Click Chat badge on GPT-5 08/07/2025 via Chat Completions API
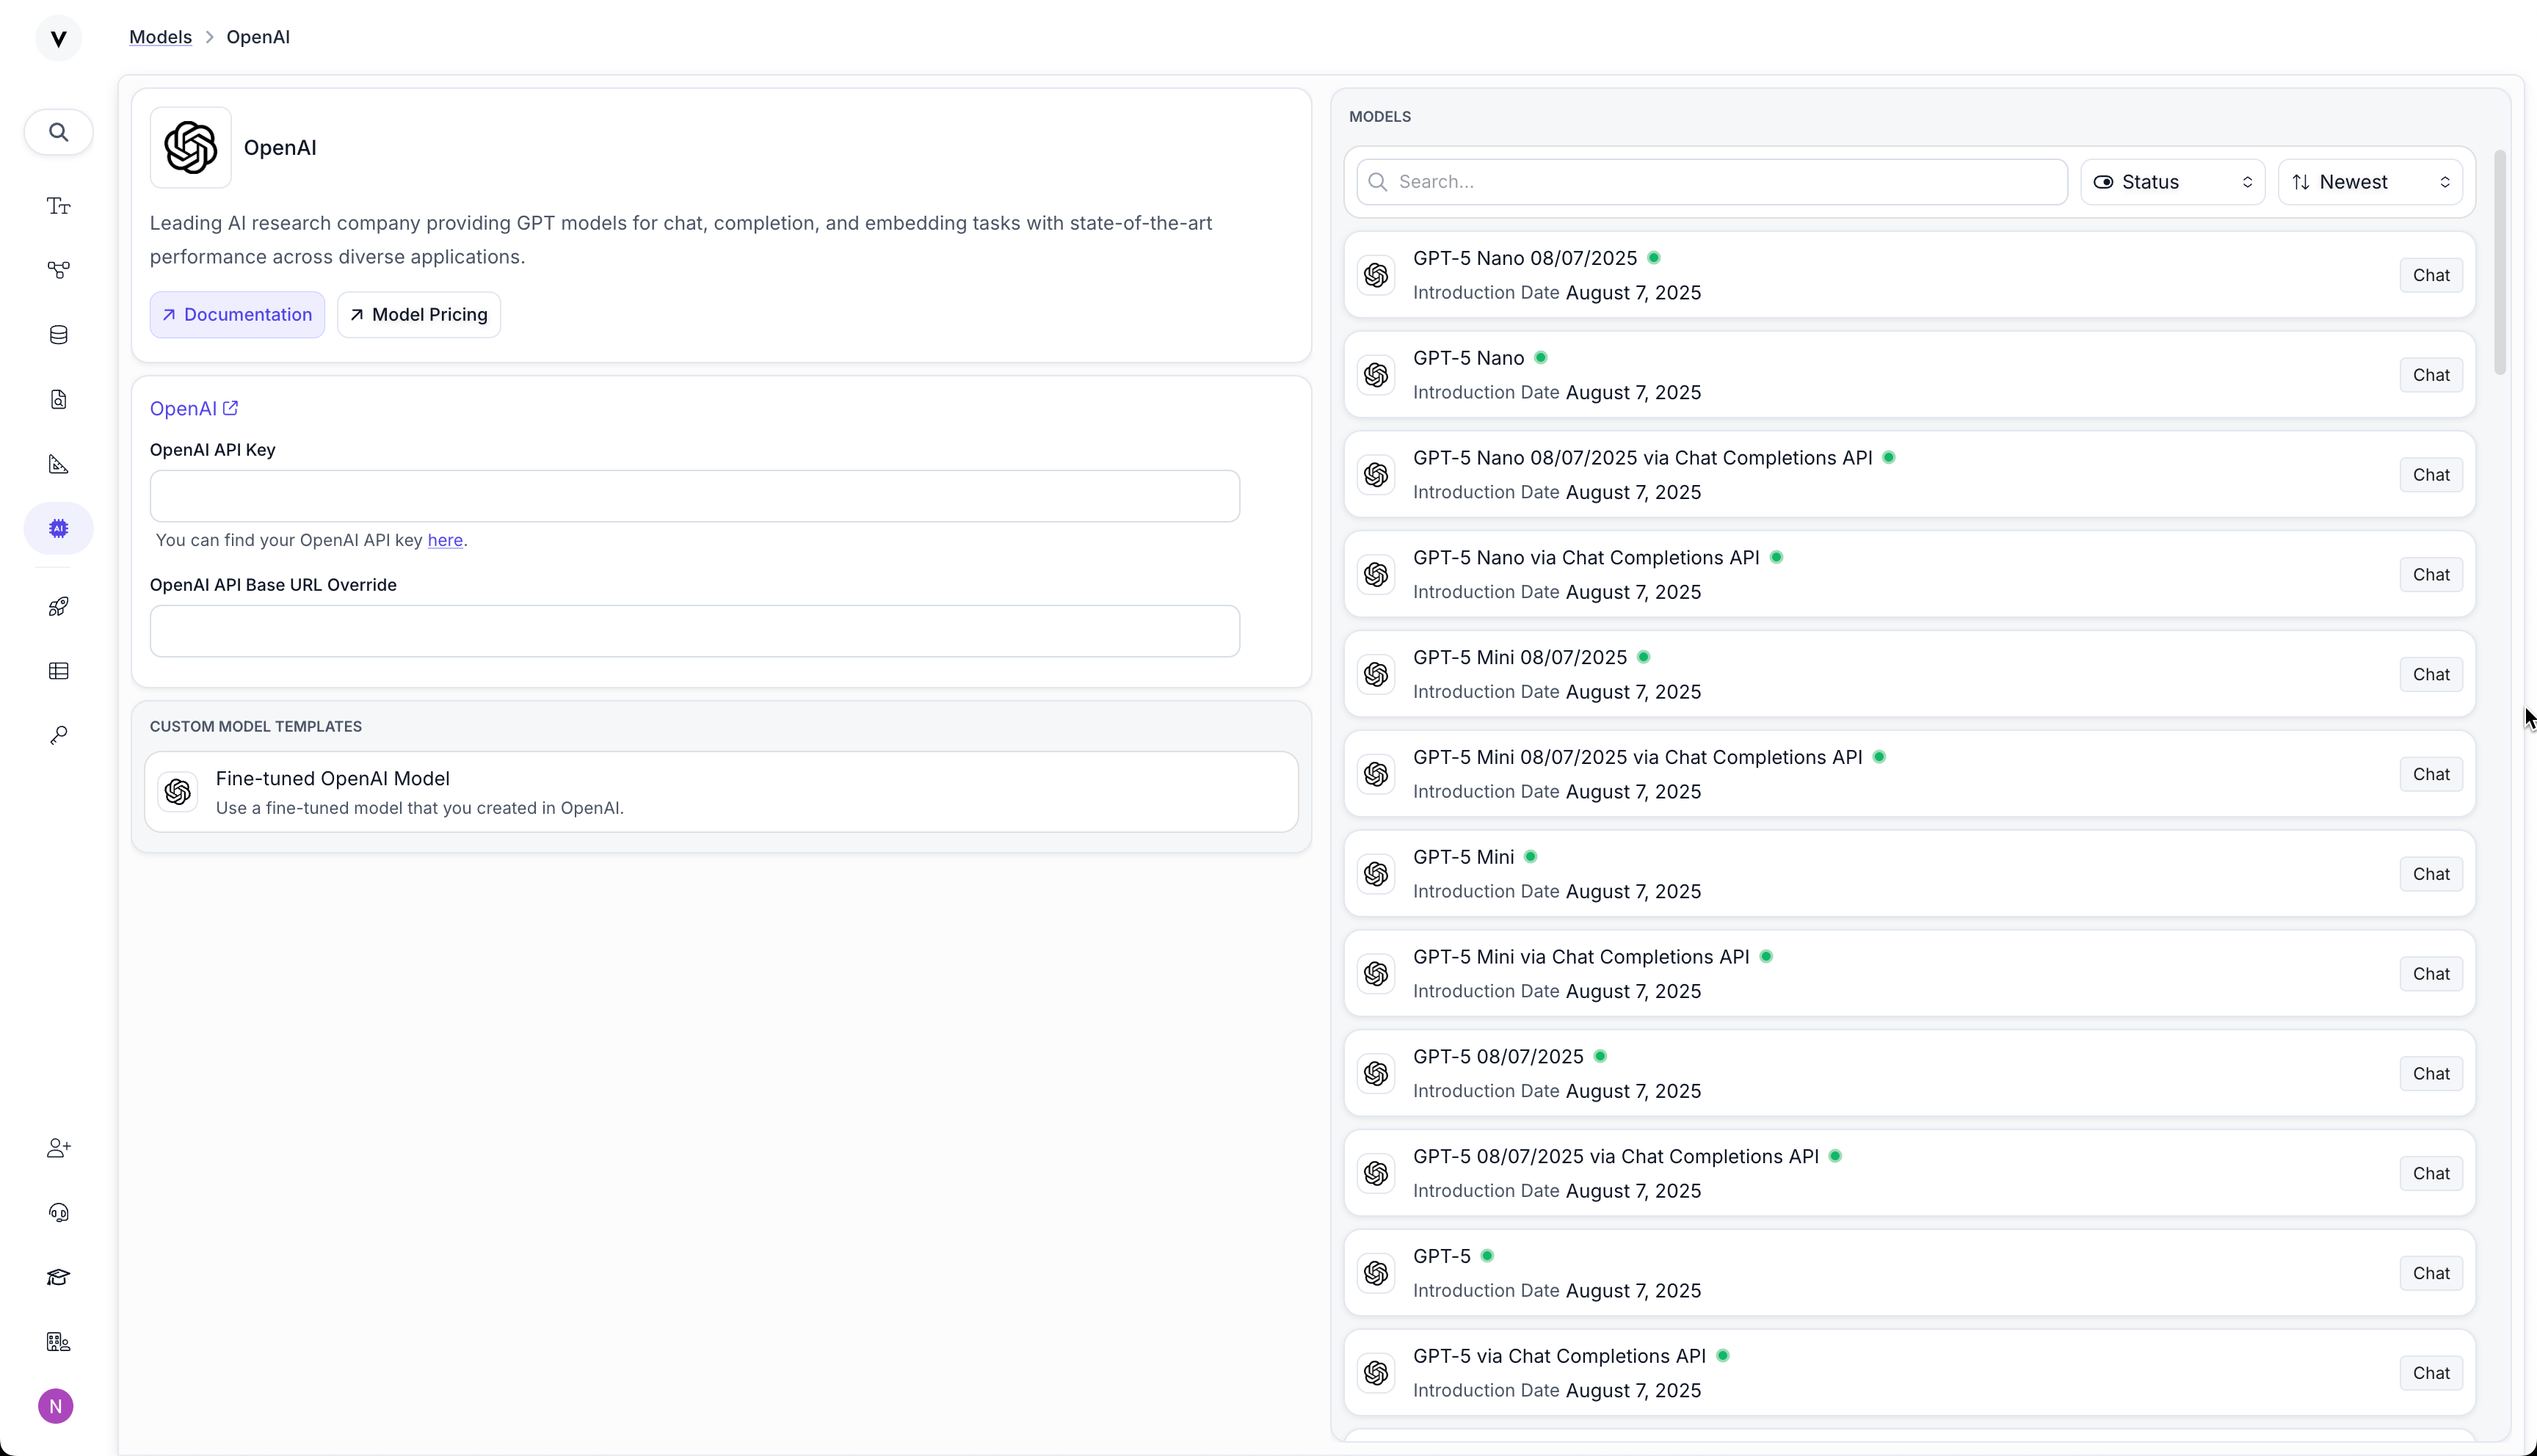2537x1456 pixels. tap(2431, 1173)
